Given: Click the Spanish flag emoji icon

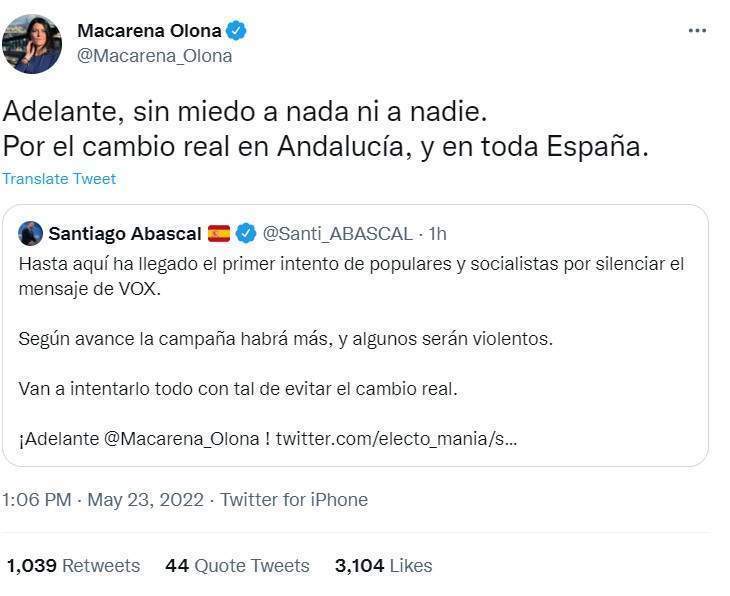Looking at the screenshot, I should pyautogui.click(x=219, y=233).
